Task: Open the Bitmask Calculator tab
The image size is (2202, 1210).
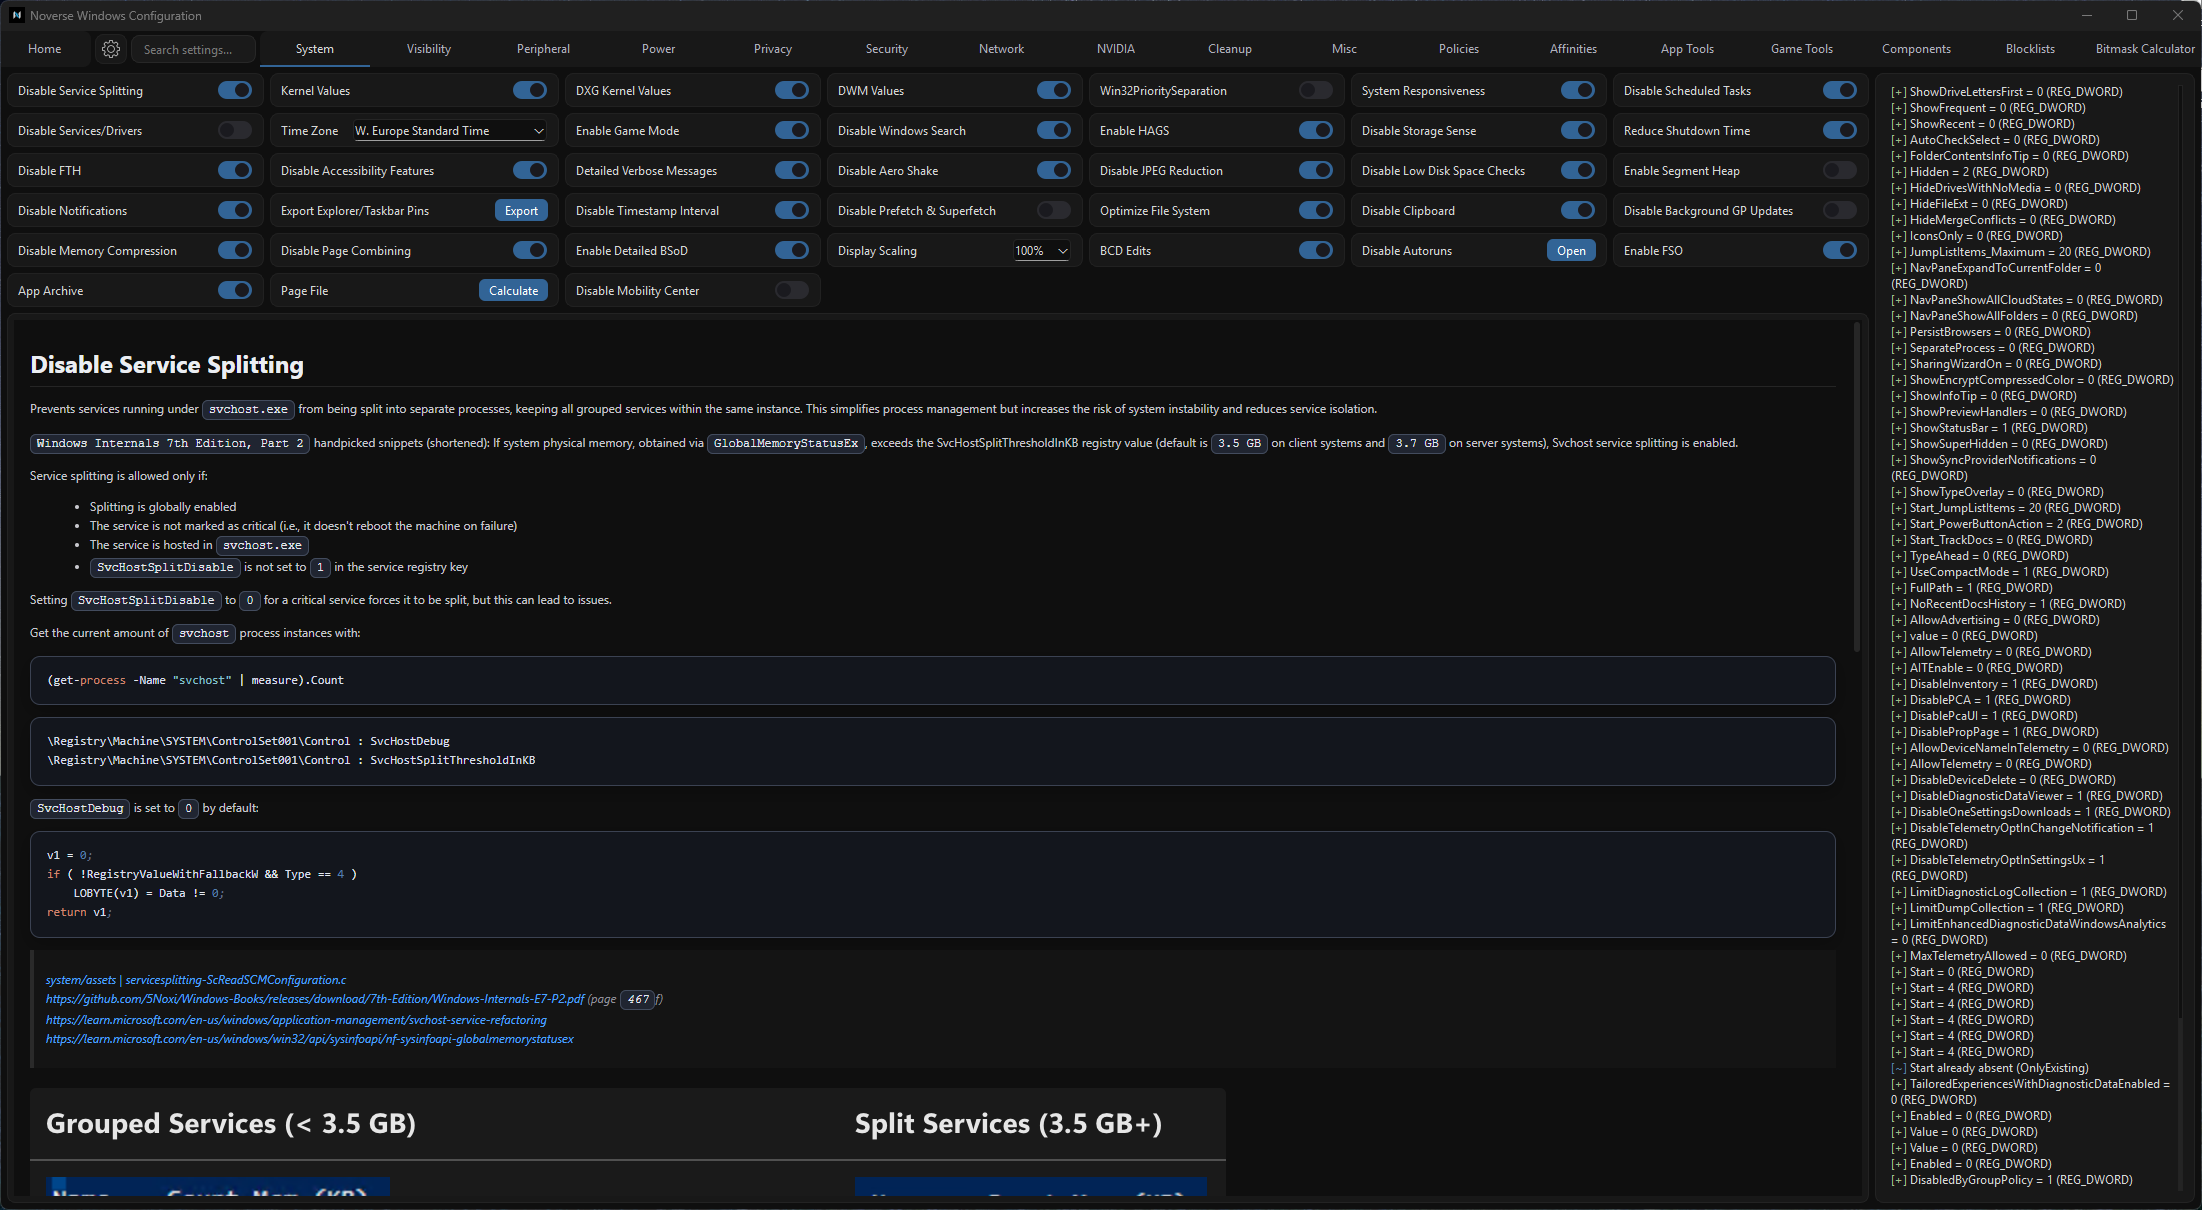Action: tap(2144, 49)
